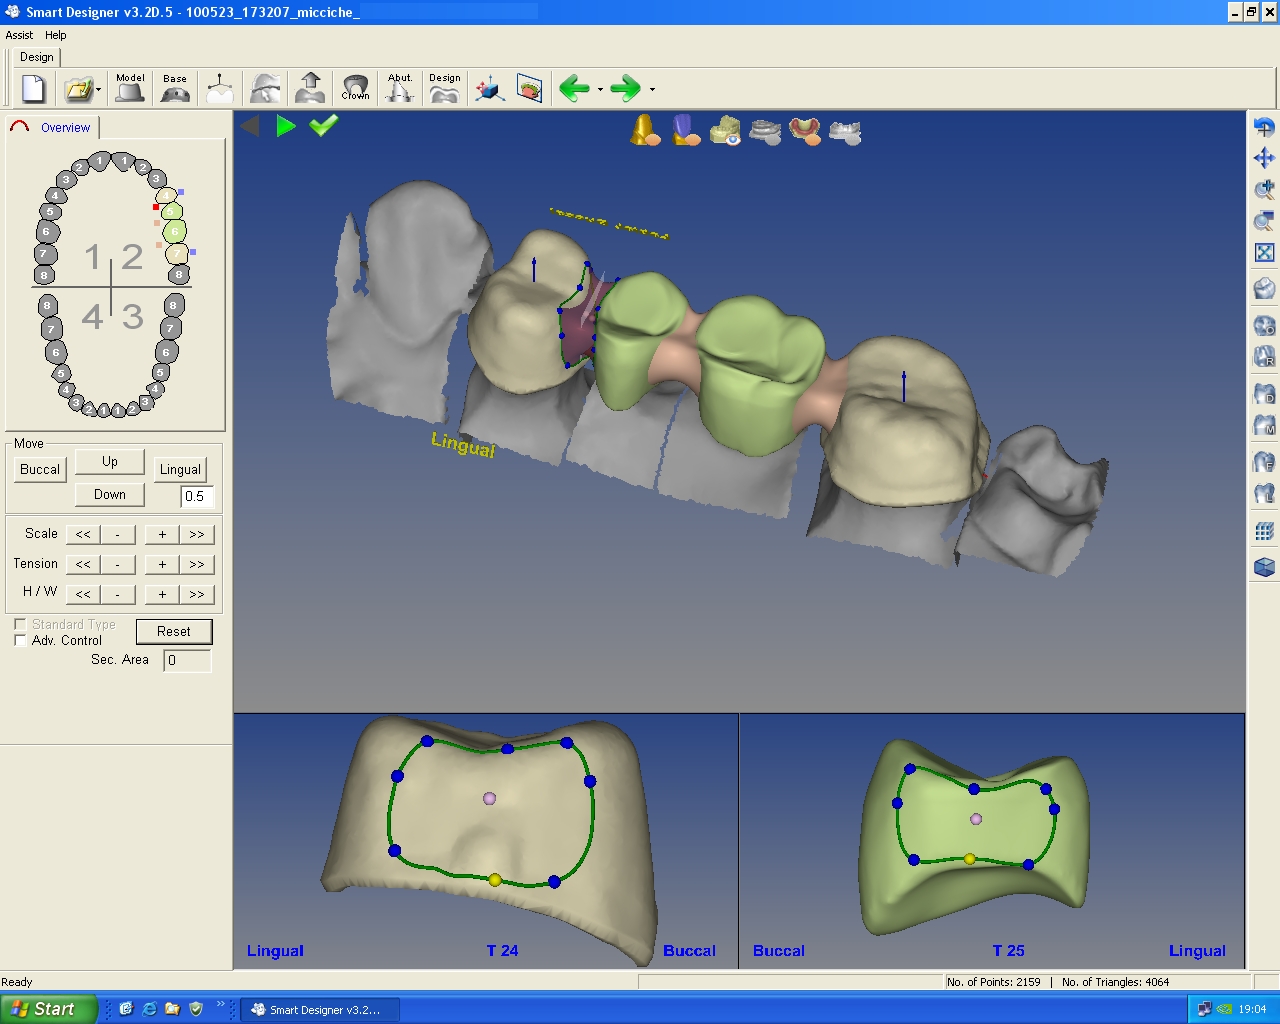This screenshot has width=1280, height=1024.
Task: Open the Model toolbar tool
Action: (x=130, y=88)
